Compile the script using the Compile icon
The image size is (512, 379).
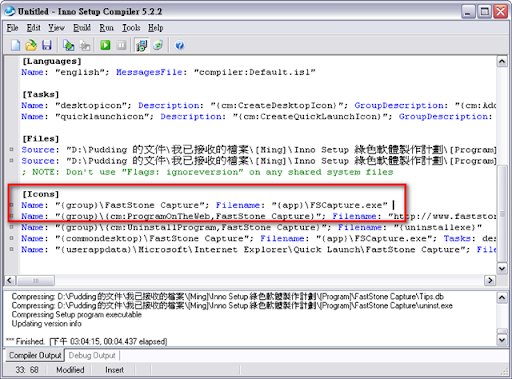coord(69,45)
